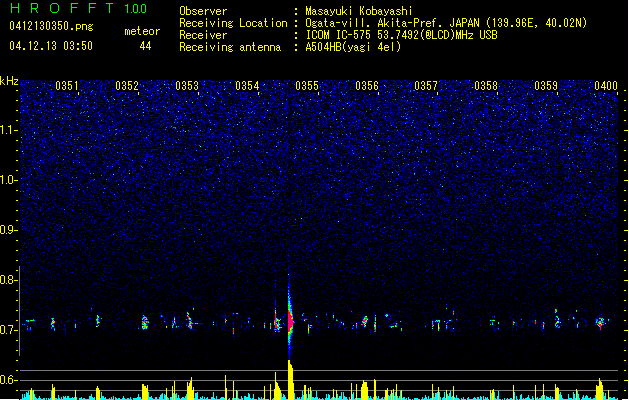
Task: Click the meteor count value 44
Action: (x=145, y=46)
